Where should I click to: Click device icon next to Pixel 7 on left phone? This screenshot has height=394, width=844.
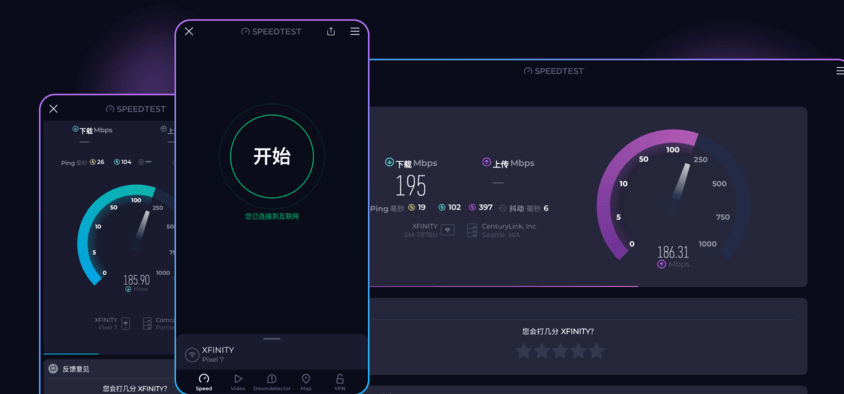click(x=125, y=323)
